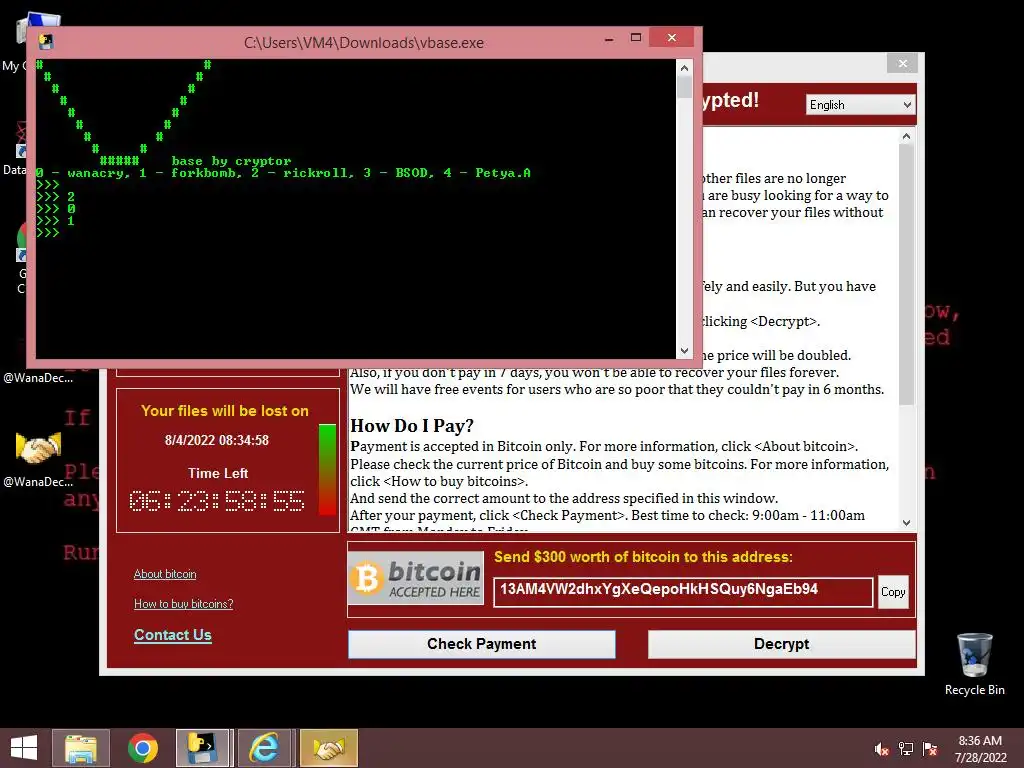Viewport: 1024px width, 768px height.
Task: Click the ransom text scrollbar up arrow
Action: (906, 136)
